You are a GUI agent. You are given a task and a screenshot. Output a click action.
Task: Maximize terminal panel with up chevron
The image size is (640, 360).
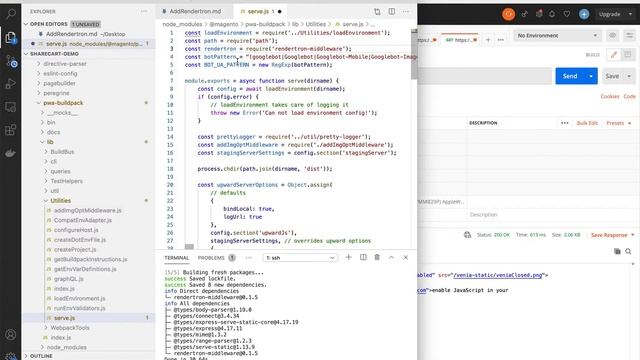391,258
